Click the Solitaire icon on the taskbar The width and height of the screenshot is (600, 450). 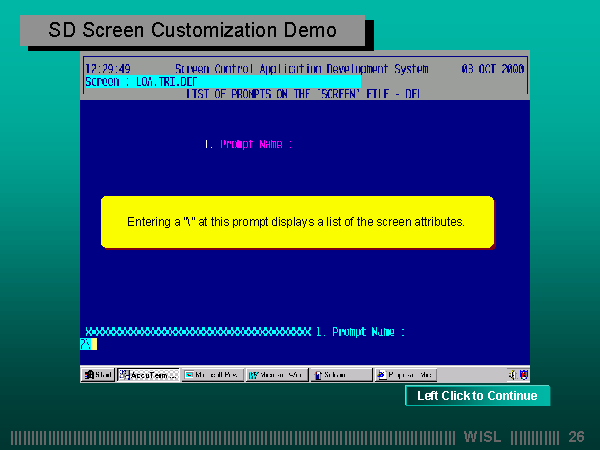(x=318, y=375)
